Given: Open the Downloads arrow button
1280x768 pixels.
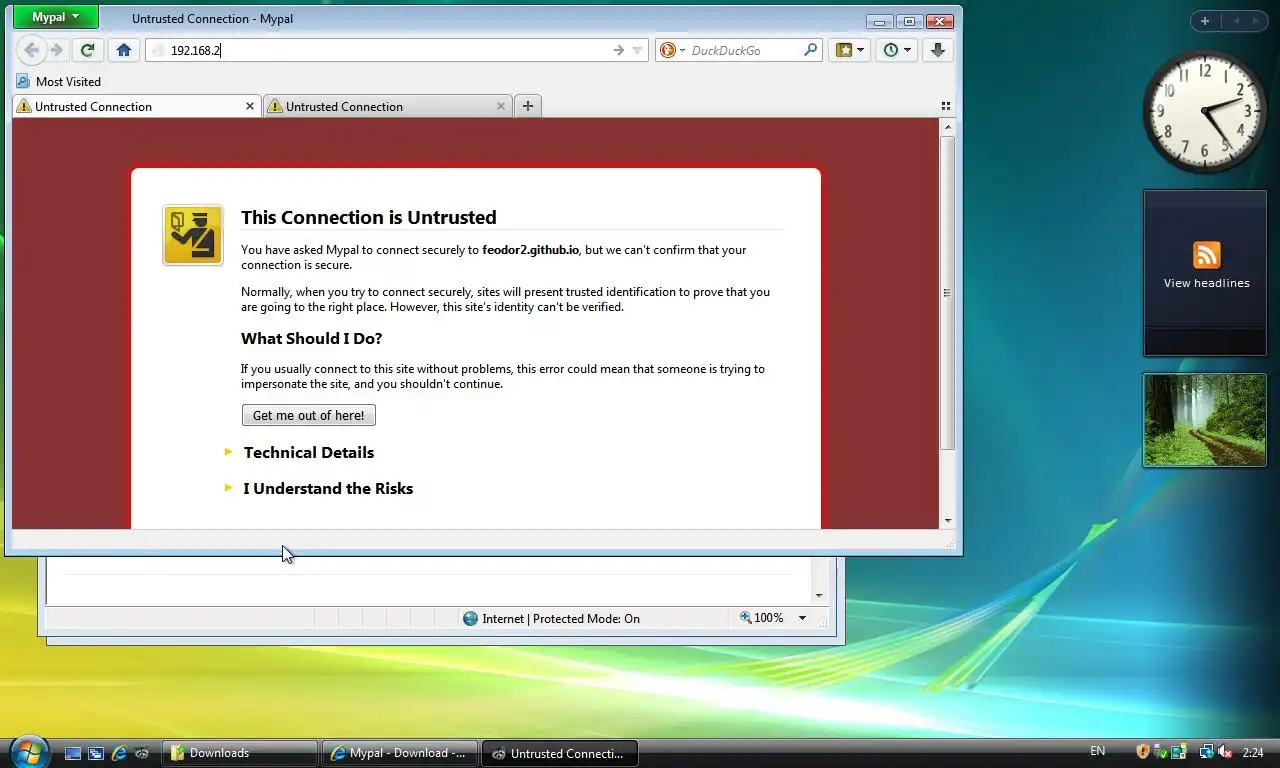Looking at the screenshot, I should pos(938,50).
